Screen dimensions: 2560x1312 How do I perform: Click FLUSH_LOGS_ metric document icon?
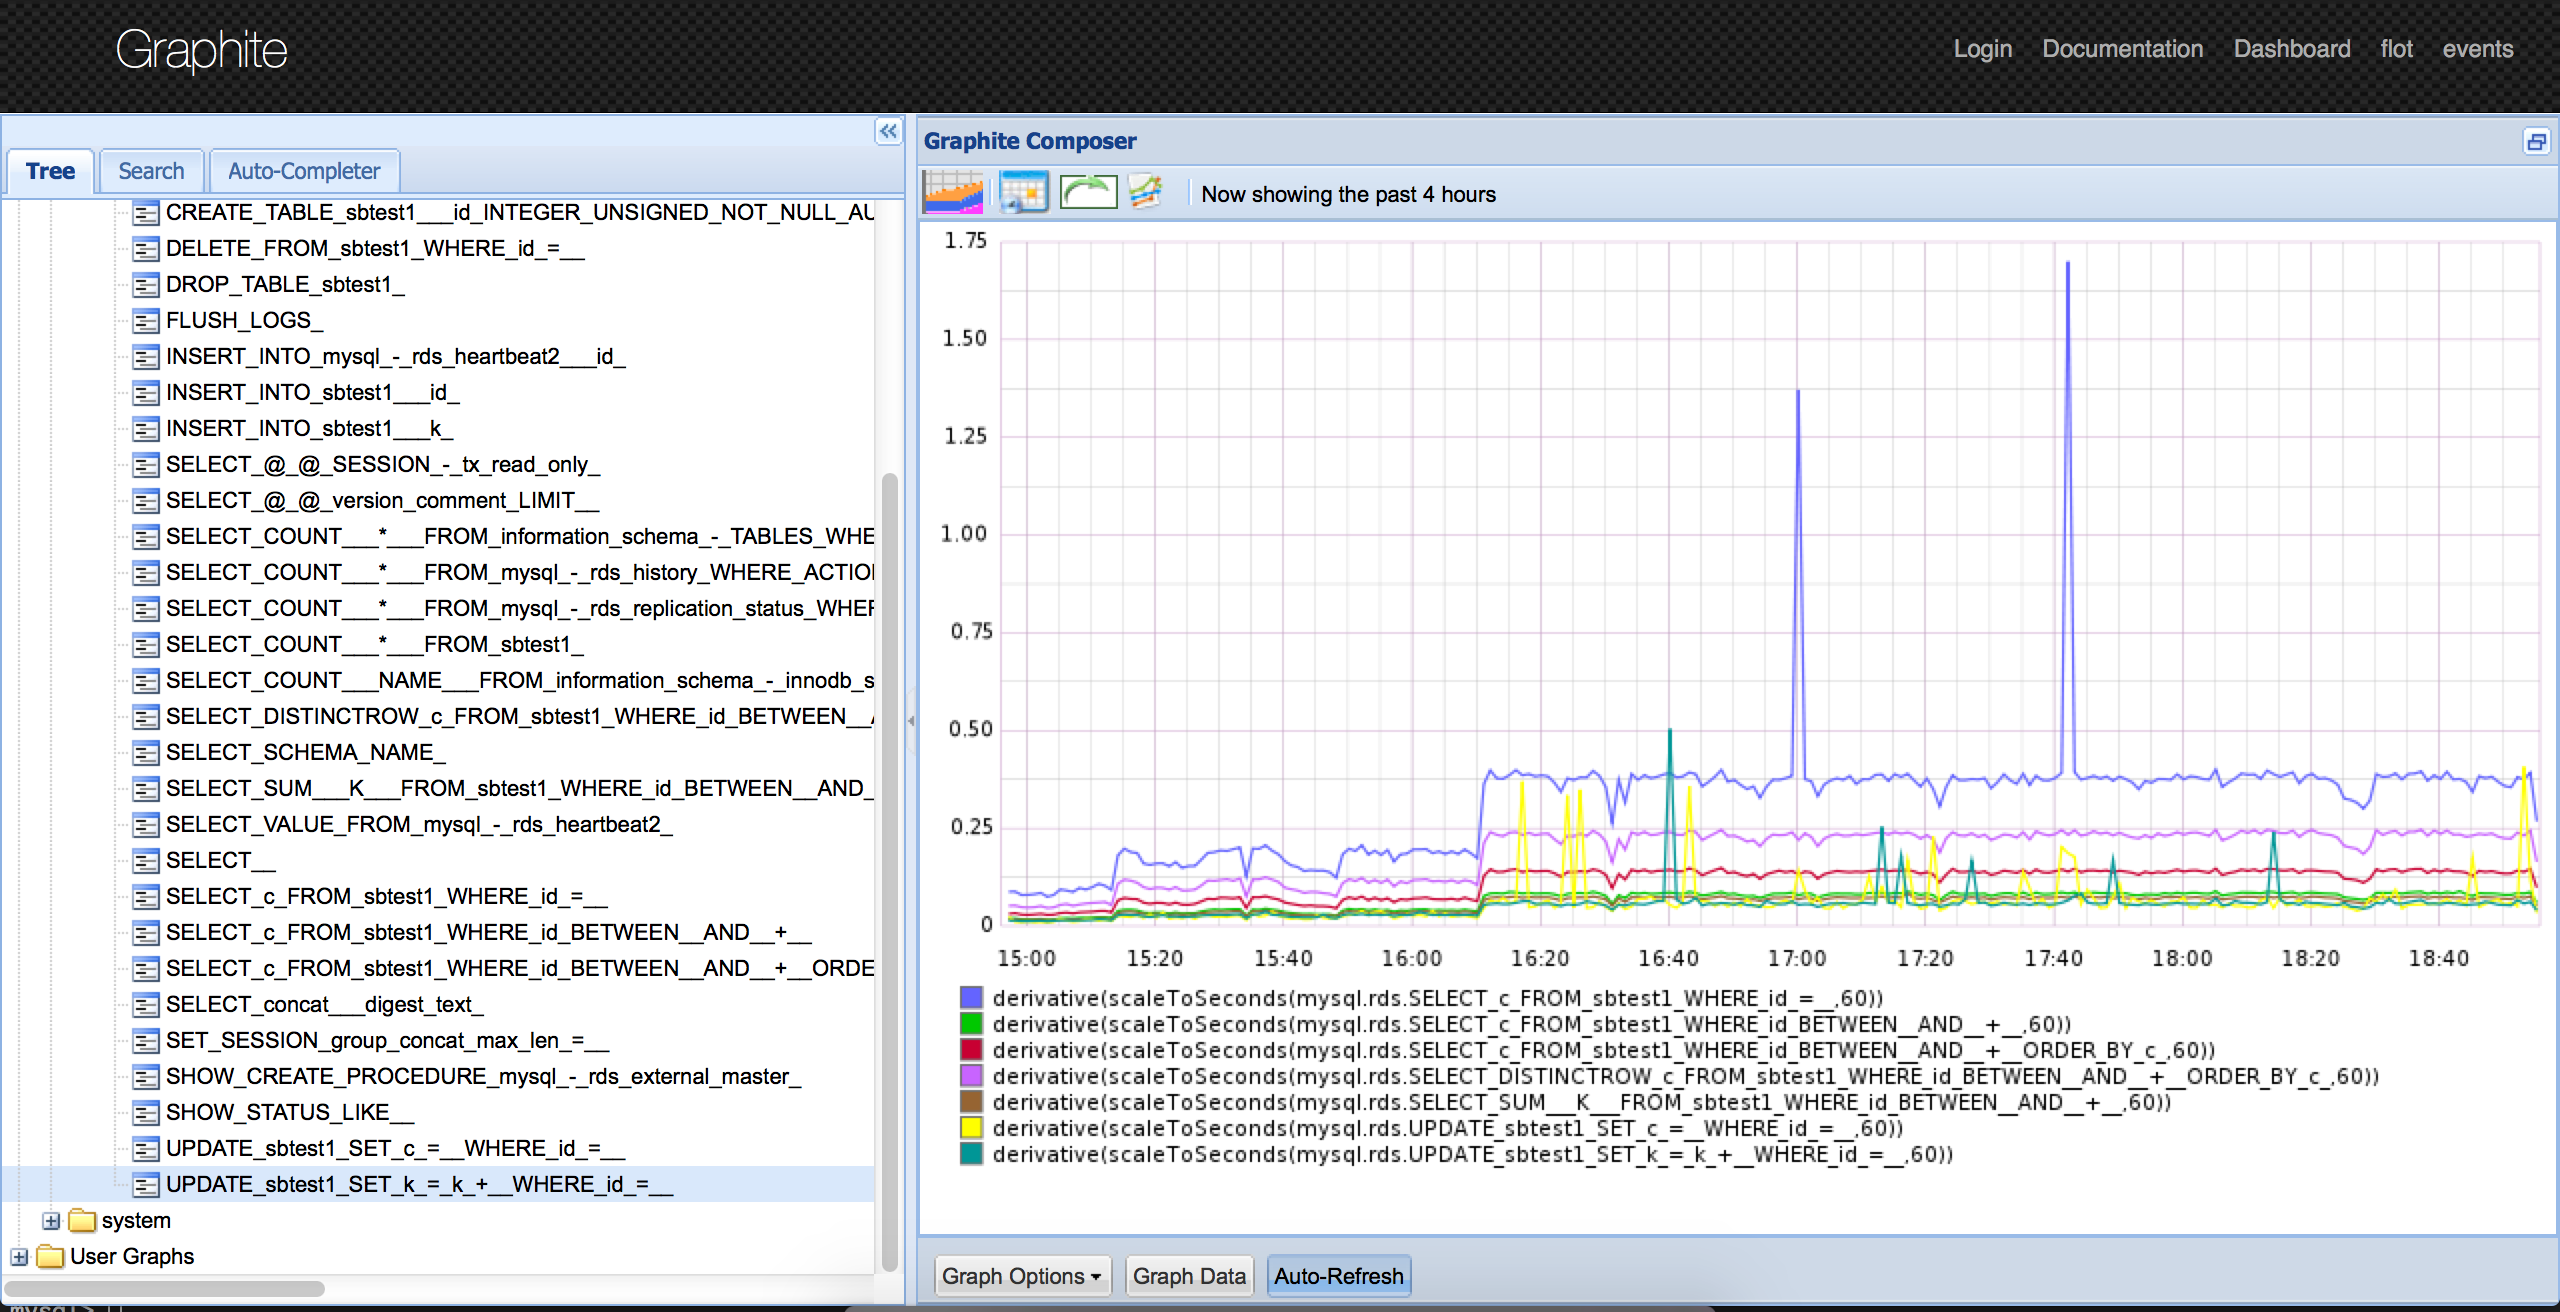pos(146,321)
